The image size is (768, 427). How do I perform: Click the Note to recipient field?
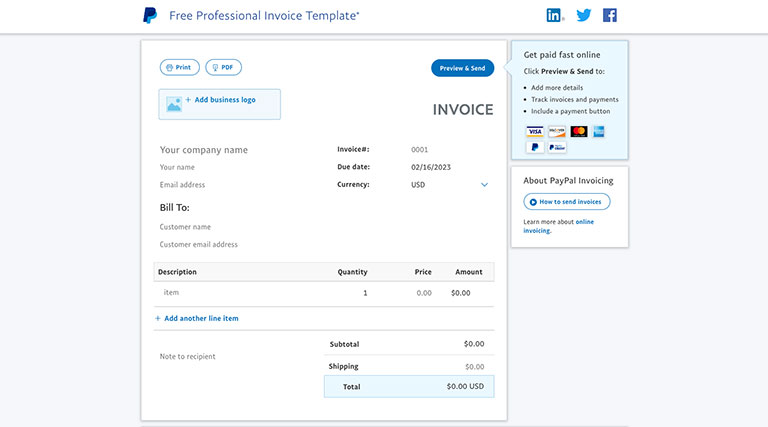tap(188, 356)
